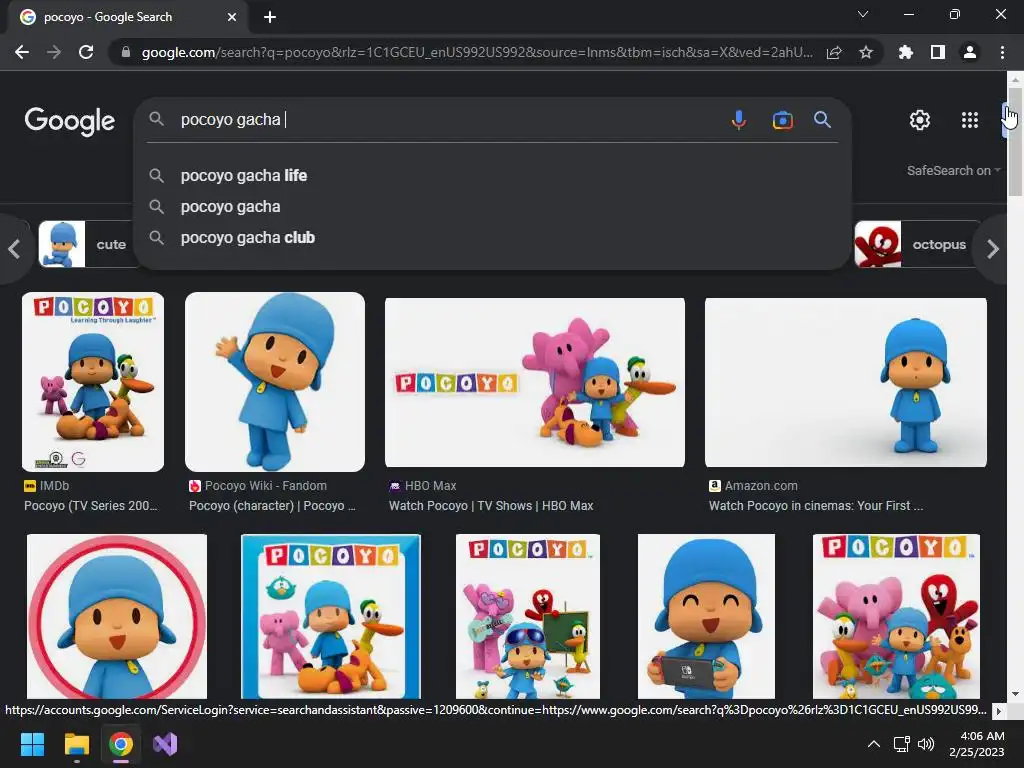Click the Chrome taskbar icon
Screen dimensions: 1024x768
[x=121, y=744]
